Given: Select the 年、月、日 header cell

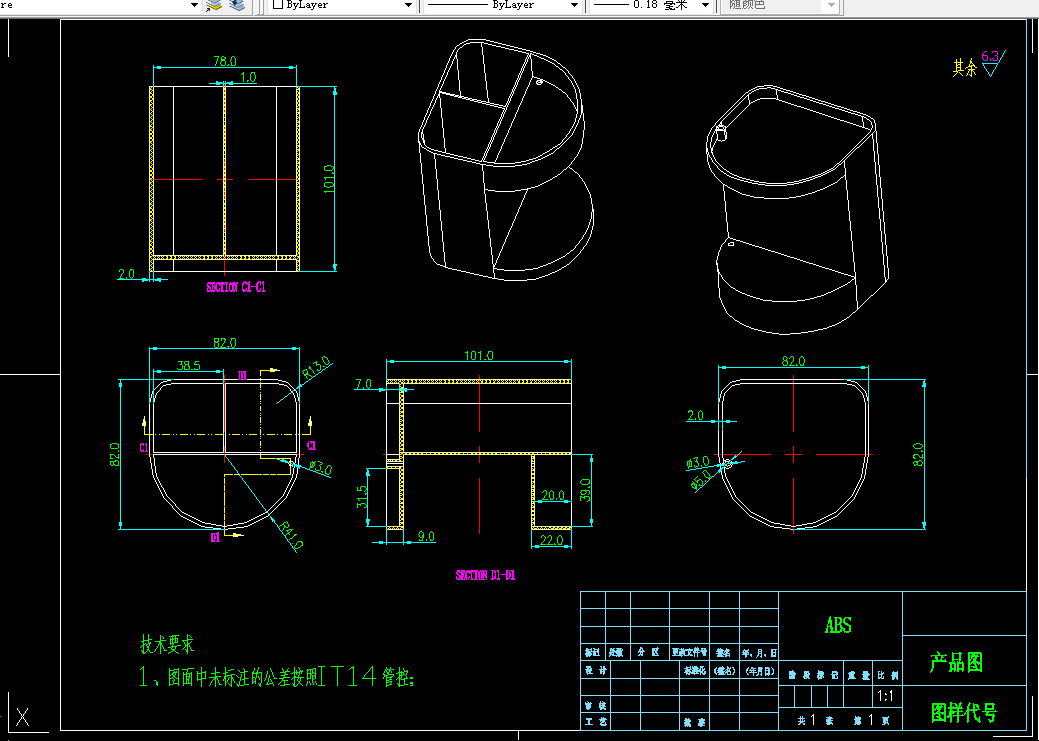Looking at the screenshot, I should coord(759,652).
